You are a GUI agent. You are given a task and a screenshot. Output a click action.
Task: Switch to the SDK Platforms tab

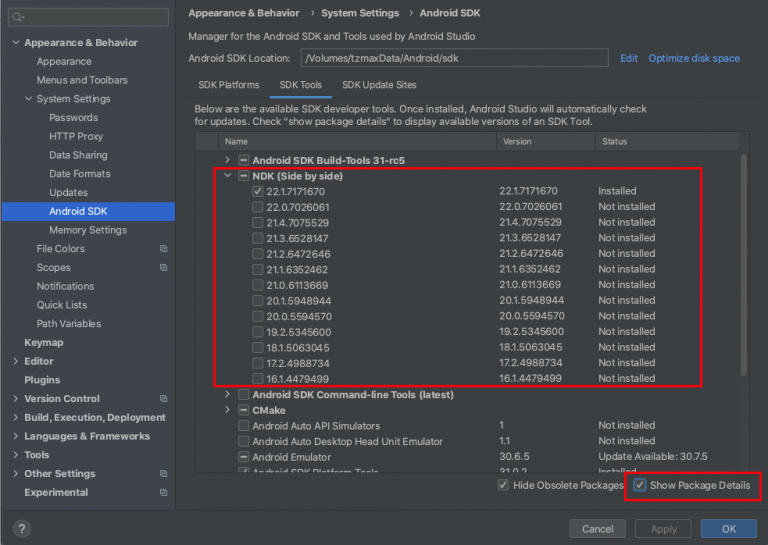(229, 85)
